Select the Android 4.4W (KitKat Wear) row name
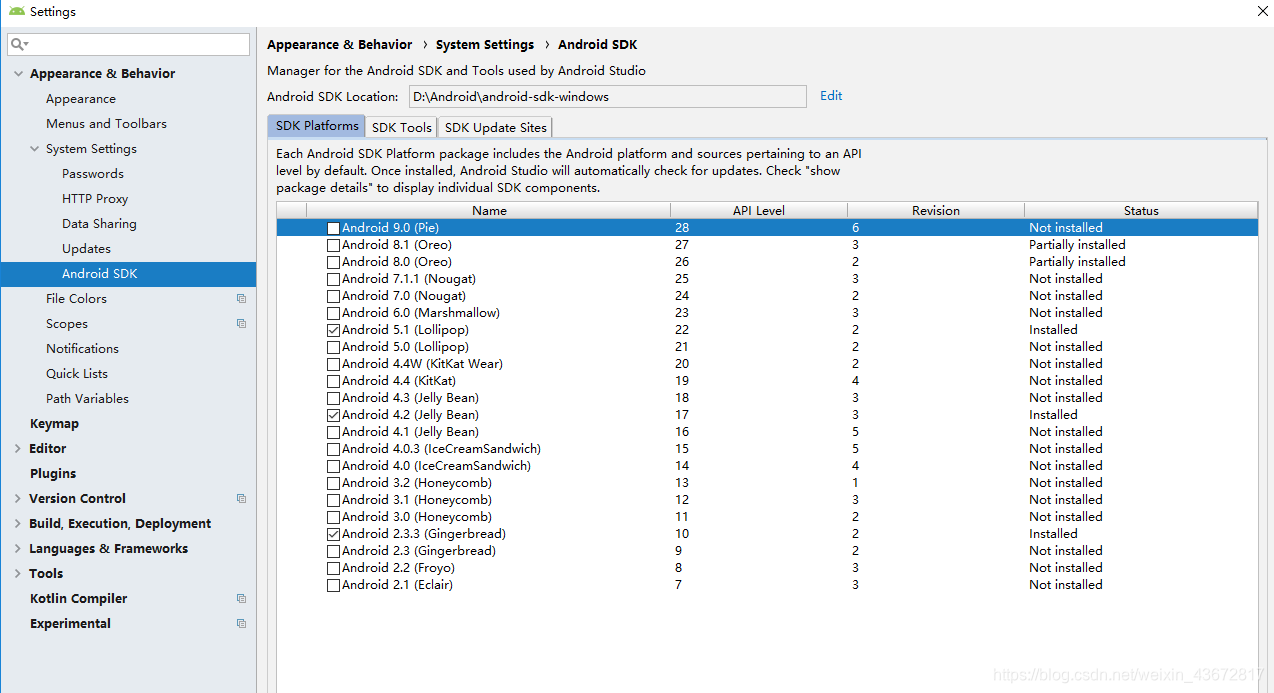The image size is (1274, 693). [x=422, y=364]
